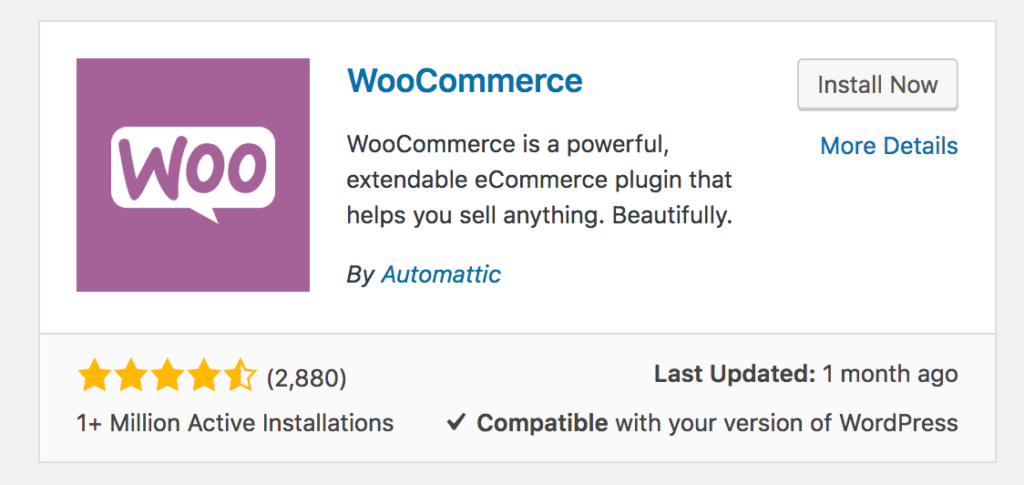1024x485 pixels.
Task: Select the fourth rating star
Action: (x=204, y=377)
